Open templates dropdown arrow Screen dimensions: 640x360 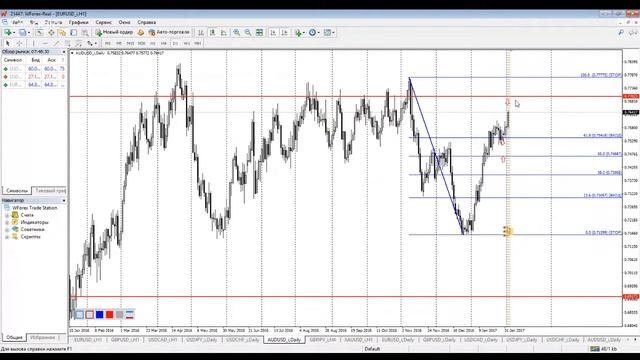(333, 32)
